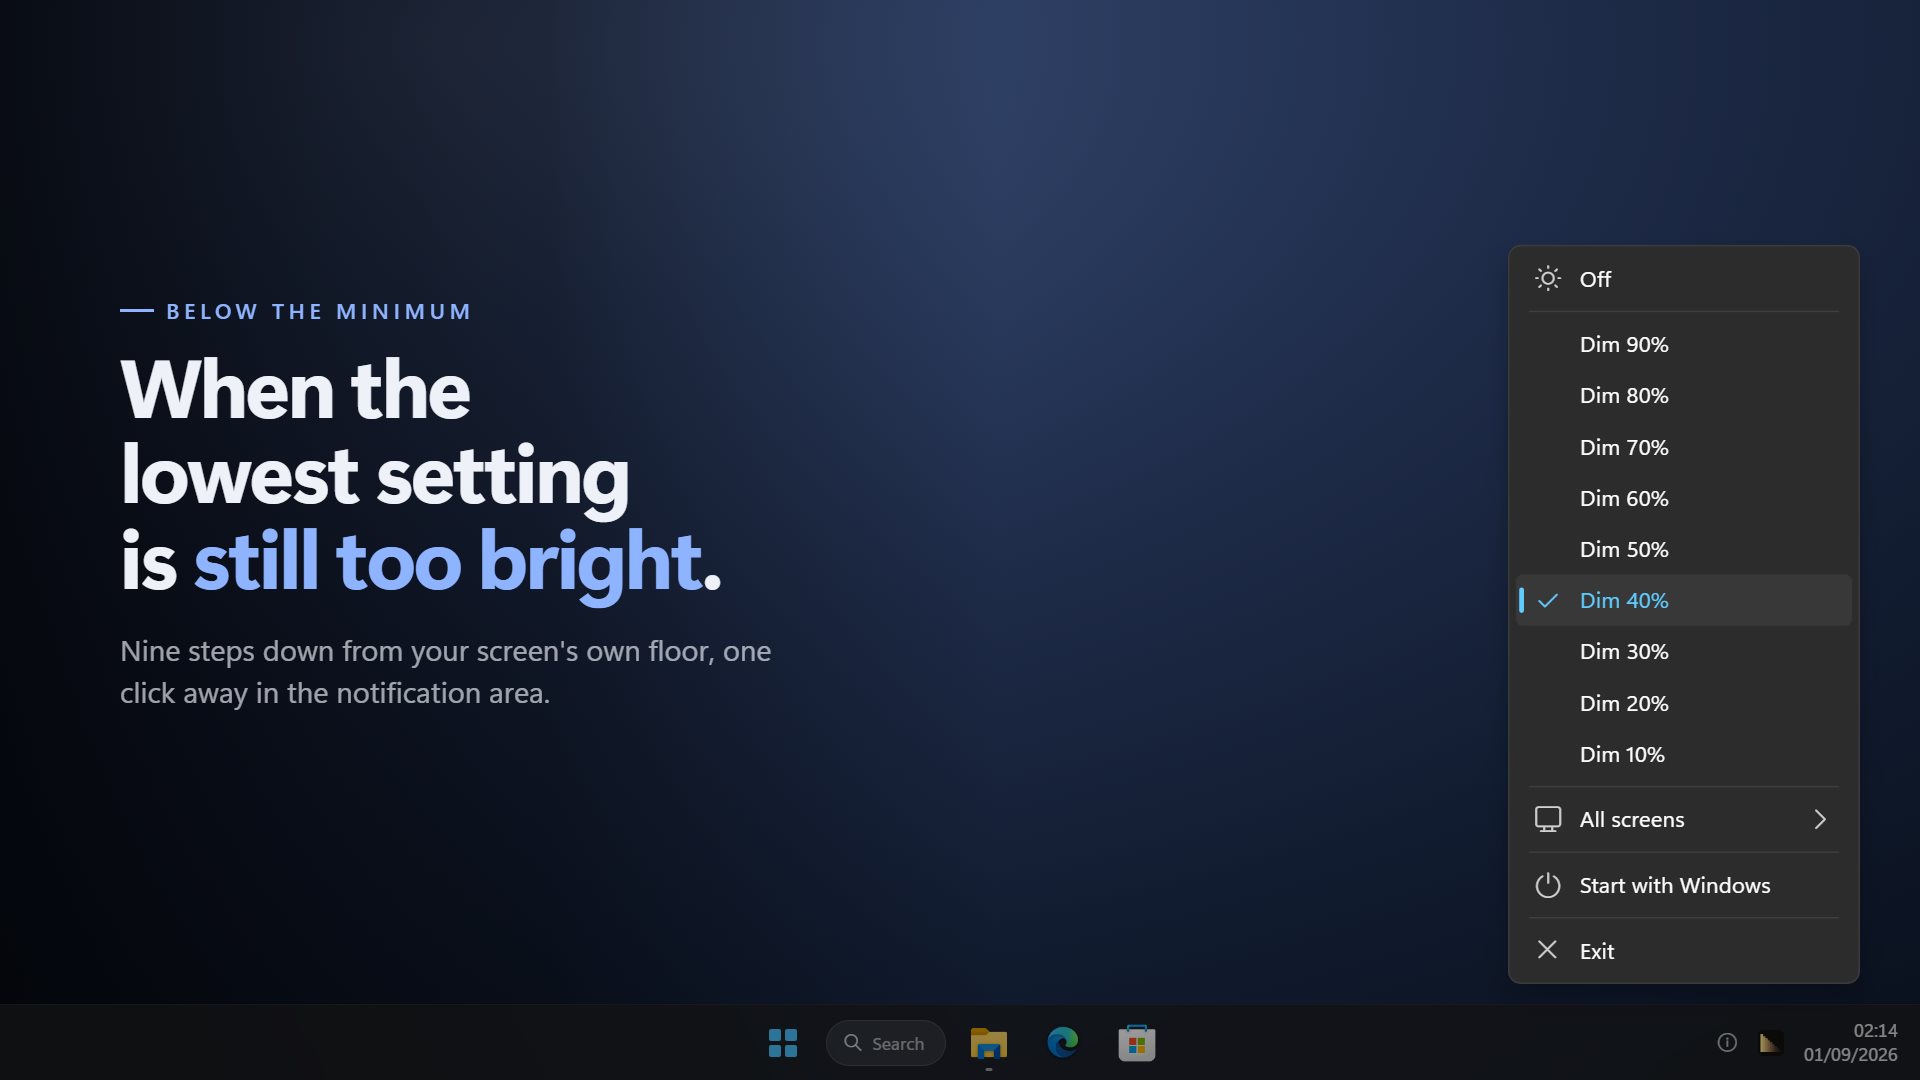Click the 'BELOW THE MINIMUM' heading text
This screenshot has width=1920, height=1080.
pos(319,312)
